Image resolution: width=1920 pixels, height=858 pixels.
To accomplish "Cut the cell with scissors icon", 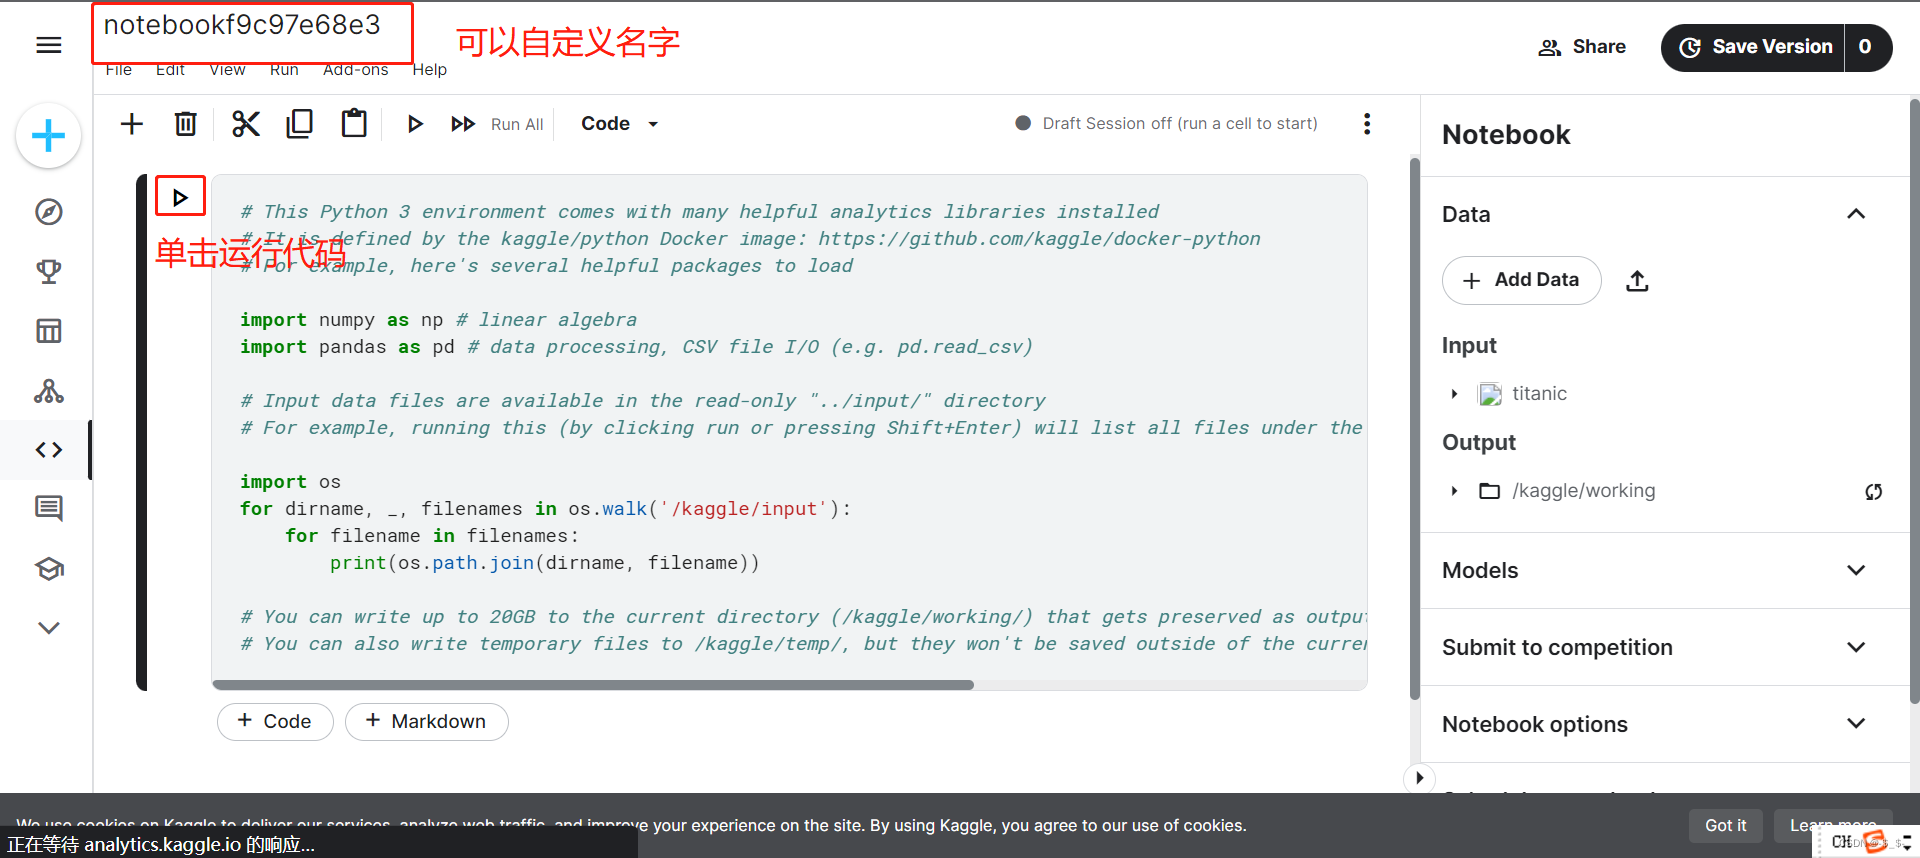I will pyautogui.click(x=245, y=124).
